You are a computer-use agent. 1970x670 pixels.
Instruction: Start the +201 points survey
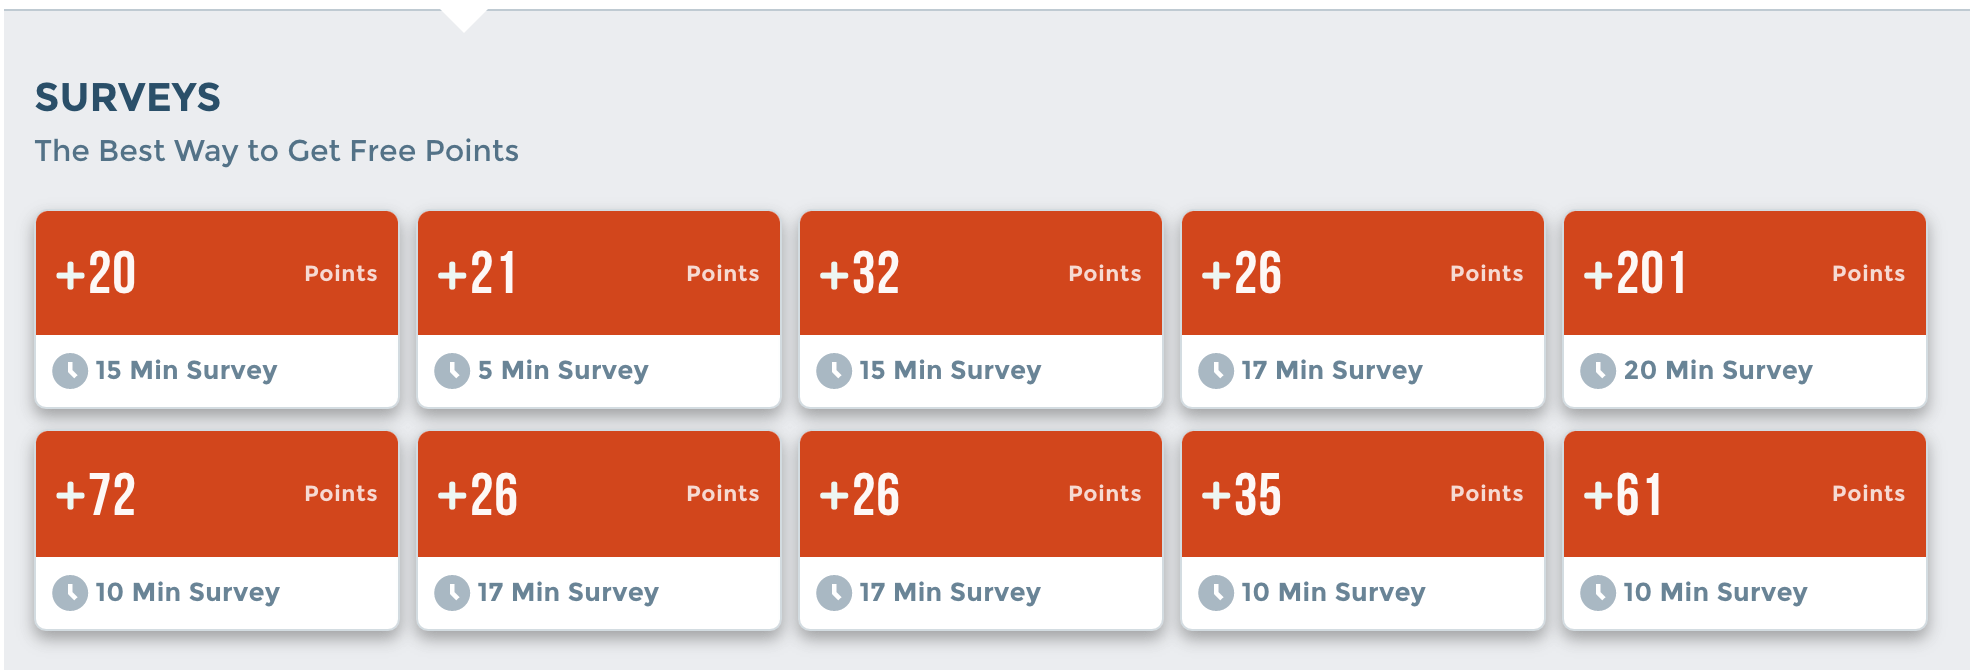click(1745, 309)
